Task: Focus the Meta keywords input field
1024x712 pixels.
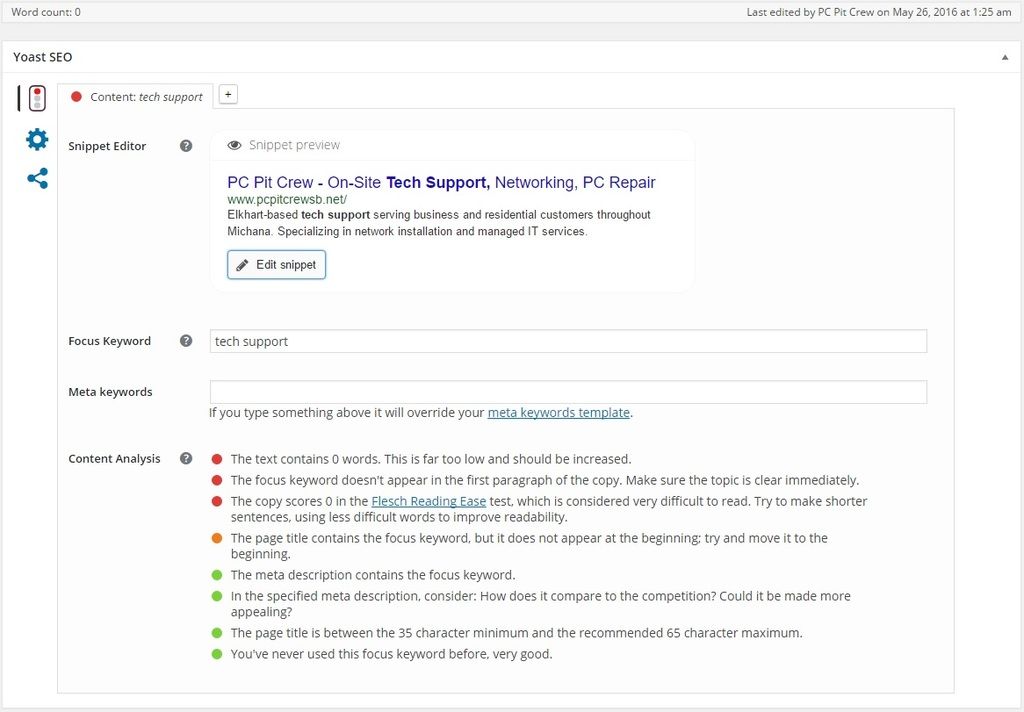Action: (568, 392)
